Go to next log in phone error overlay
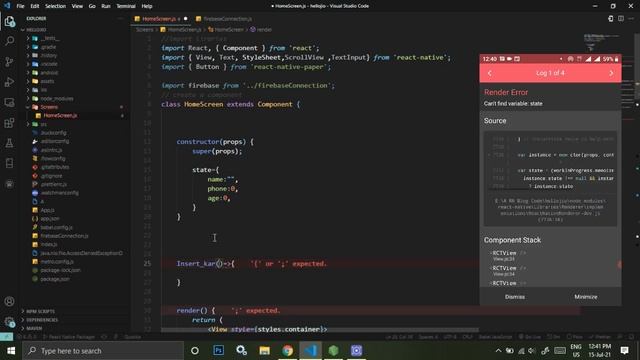 611,73
